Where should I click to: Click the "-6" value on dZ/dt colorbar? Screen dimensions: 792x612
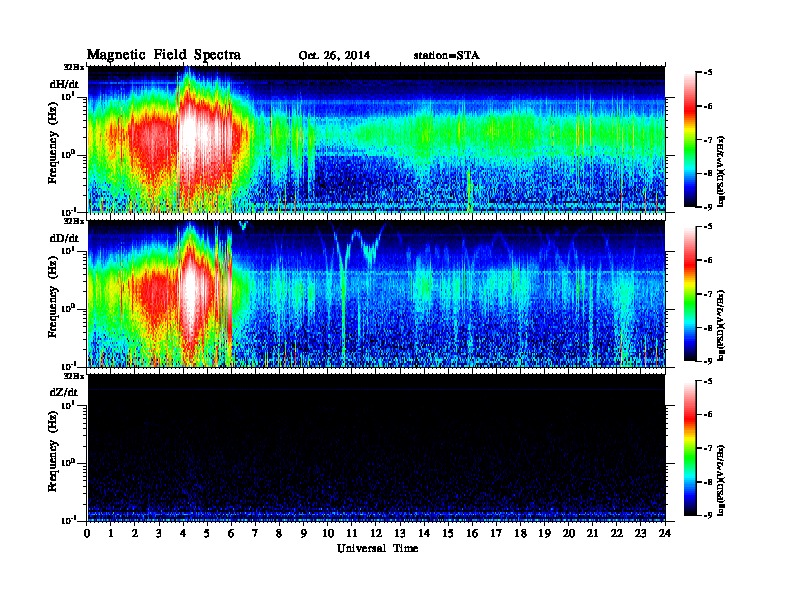[708, 415]
